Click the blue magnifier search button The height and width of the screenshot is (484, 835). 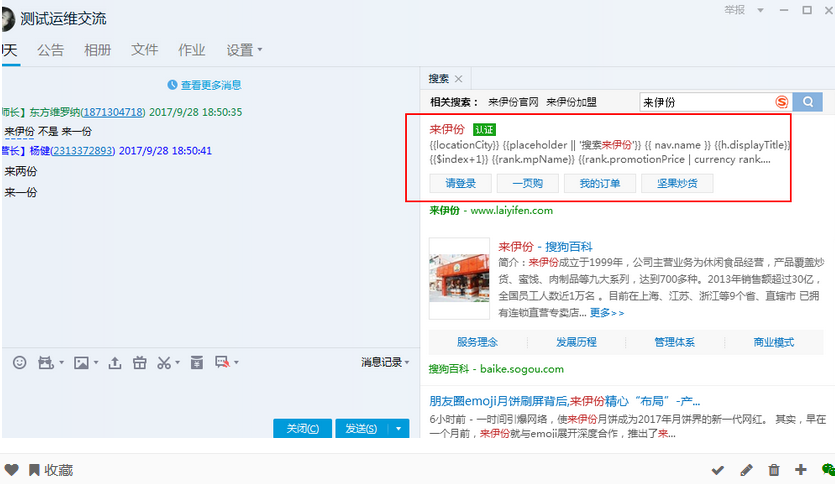coord(808,102)
